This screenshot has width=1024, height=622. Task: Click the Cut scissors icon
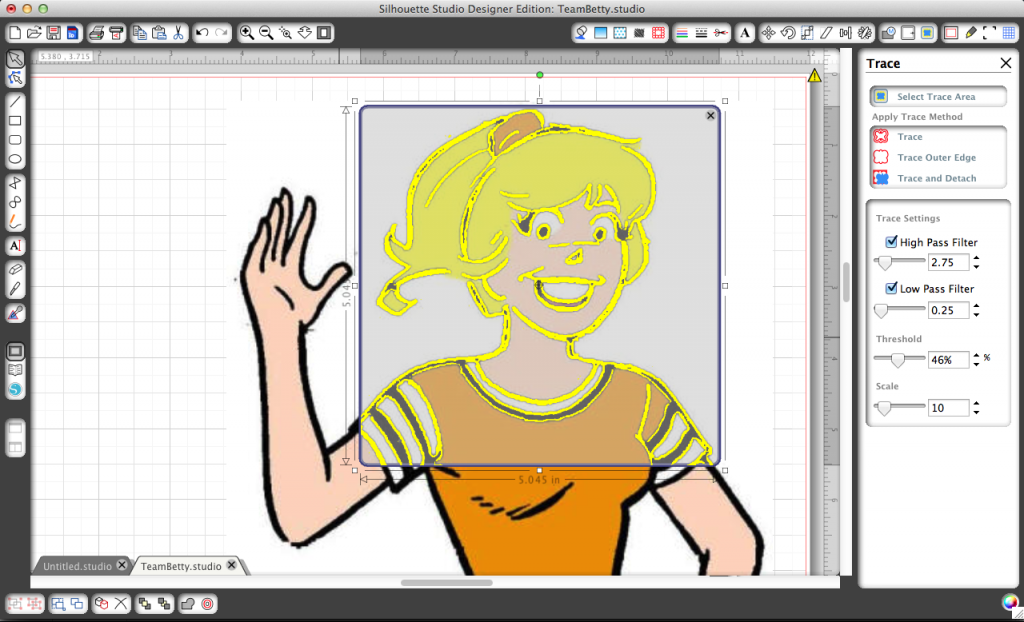tap(178, 33)
